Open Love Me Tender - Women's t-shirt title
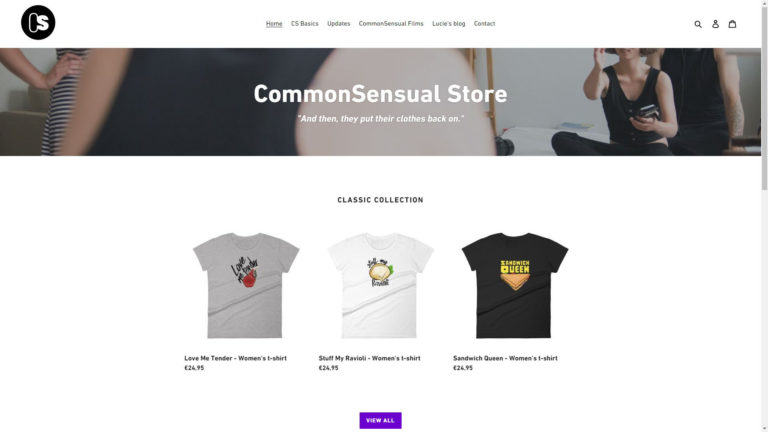Viewport: 768px width, 432px height. 236,358
